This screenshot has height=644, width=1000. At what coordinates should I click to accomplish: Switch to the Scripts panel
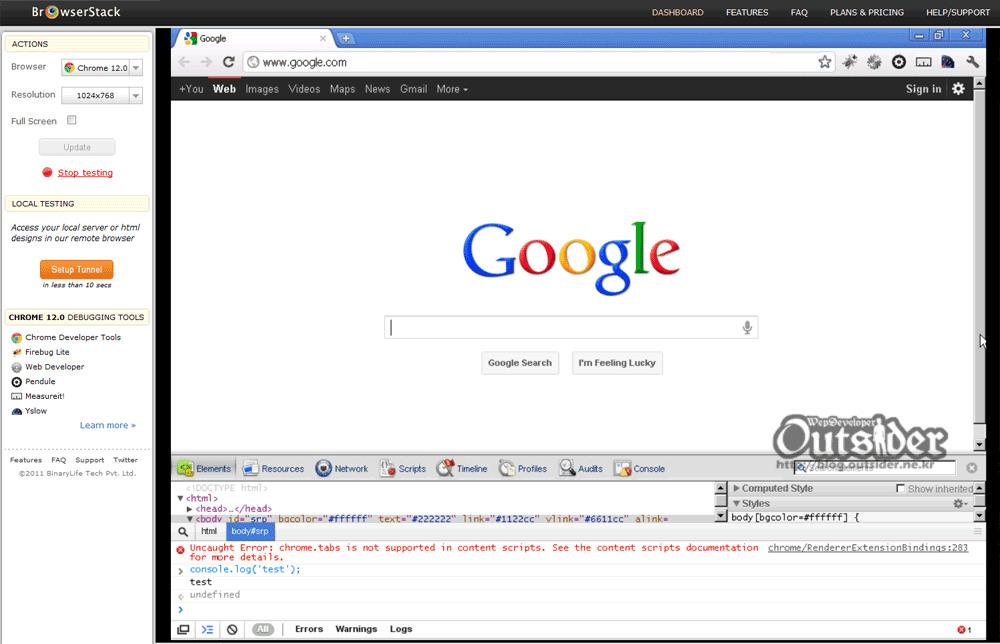pyautogui.click(x=402, y=469)
